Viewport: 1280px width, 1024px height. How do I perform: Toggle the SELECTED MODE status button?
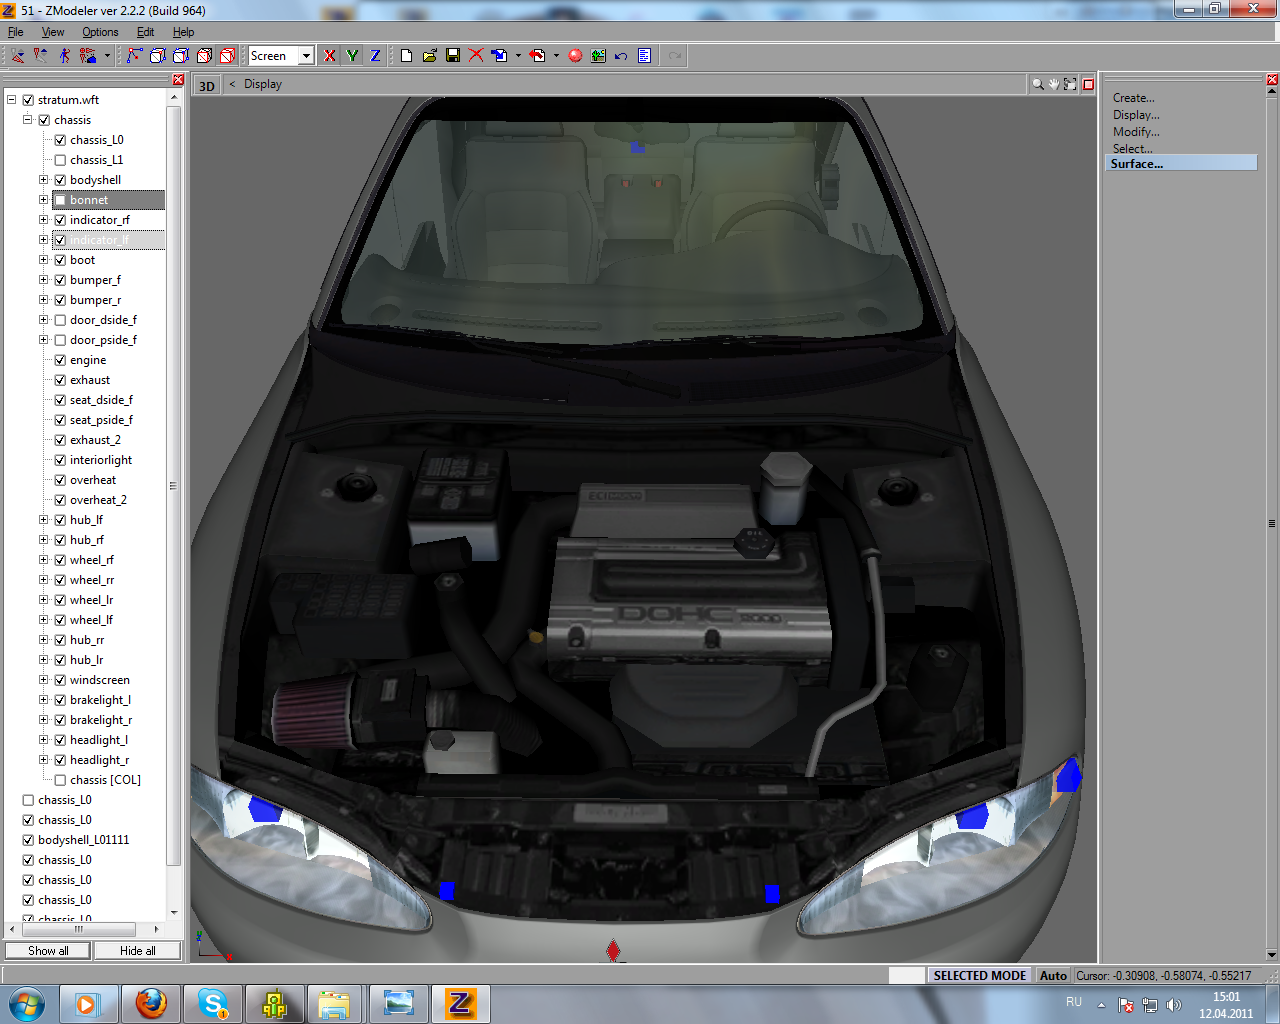[980, 976]
